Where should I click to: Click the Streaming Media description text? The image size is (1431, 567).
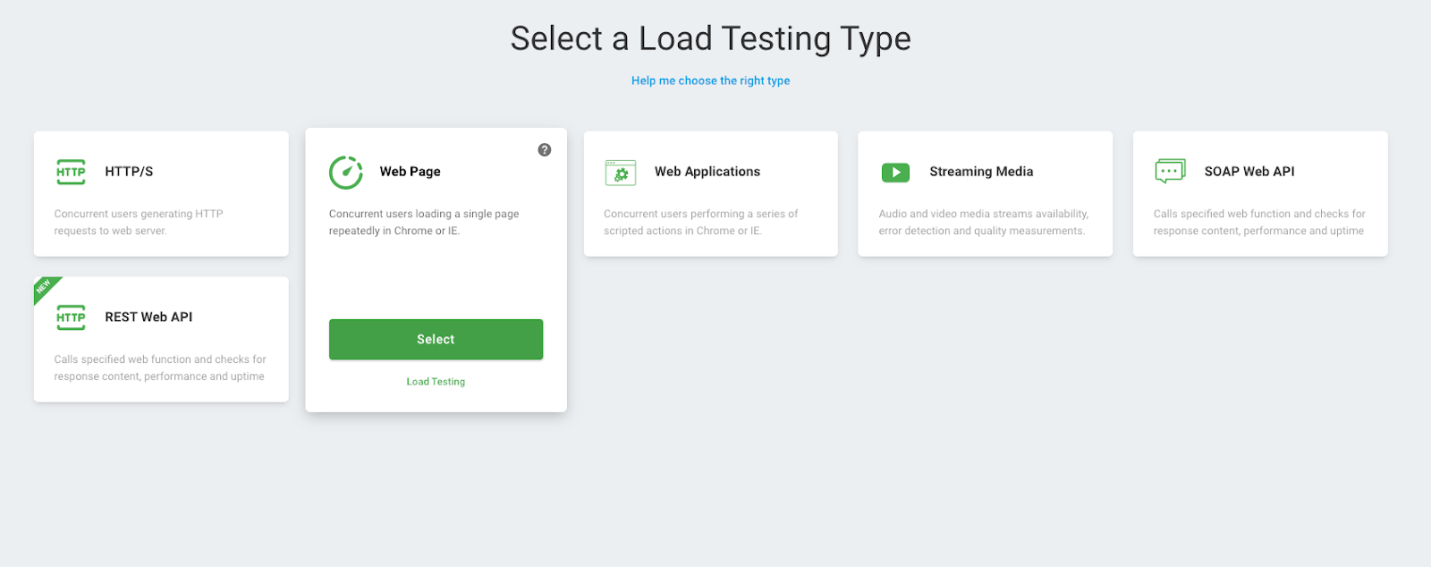pyautogui.click(x=982, y=222)
